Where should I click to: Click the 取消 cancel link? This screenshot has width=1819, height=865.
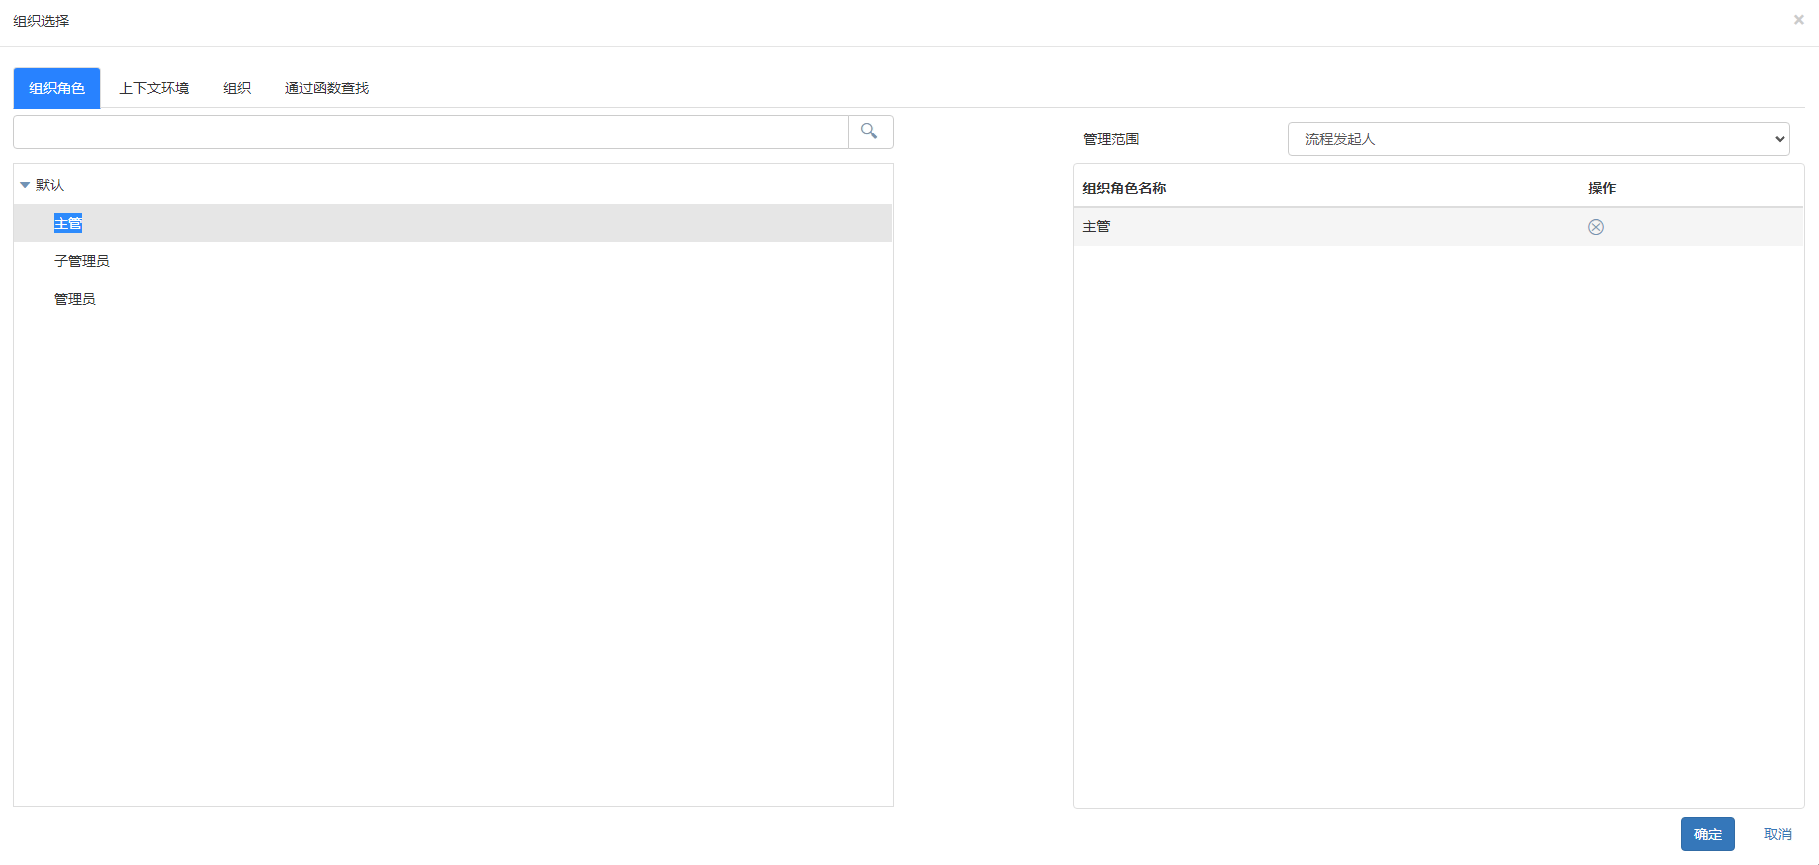point(1777,834)
